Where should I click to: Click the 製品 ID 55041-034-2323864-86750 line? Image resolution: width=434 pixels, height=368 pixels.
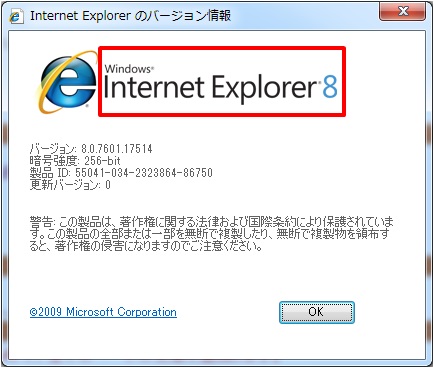pos(121,173)
